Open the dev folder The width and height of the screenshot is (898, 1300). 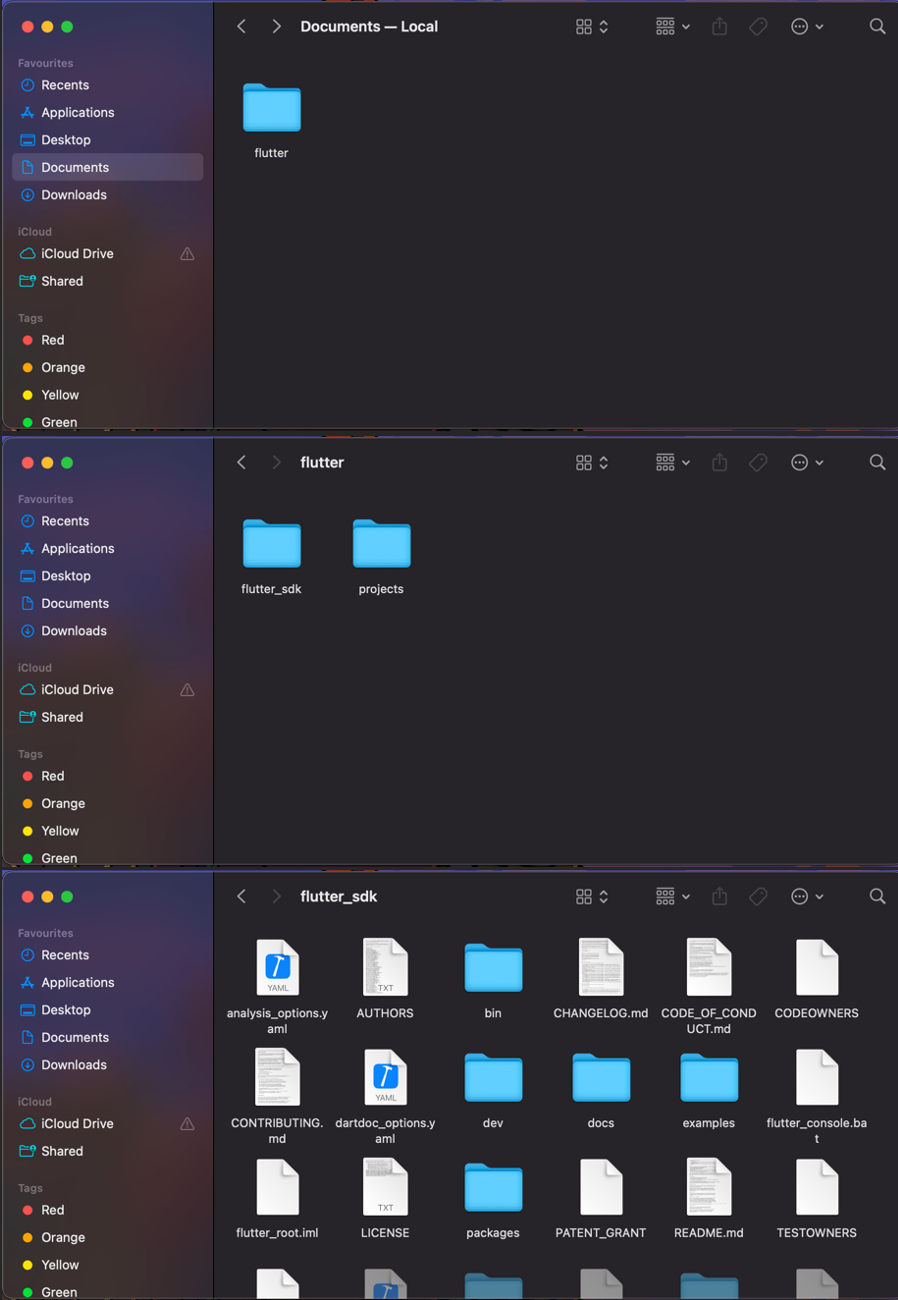(493, 1078)
